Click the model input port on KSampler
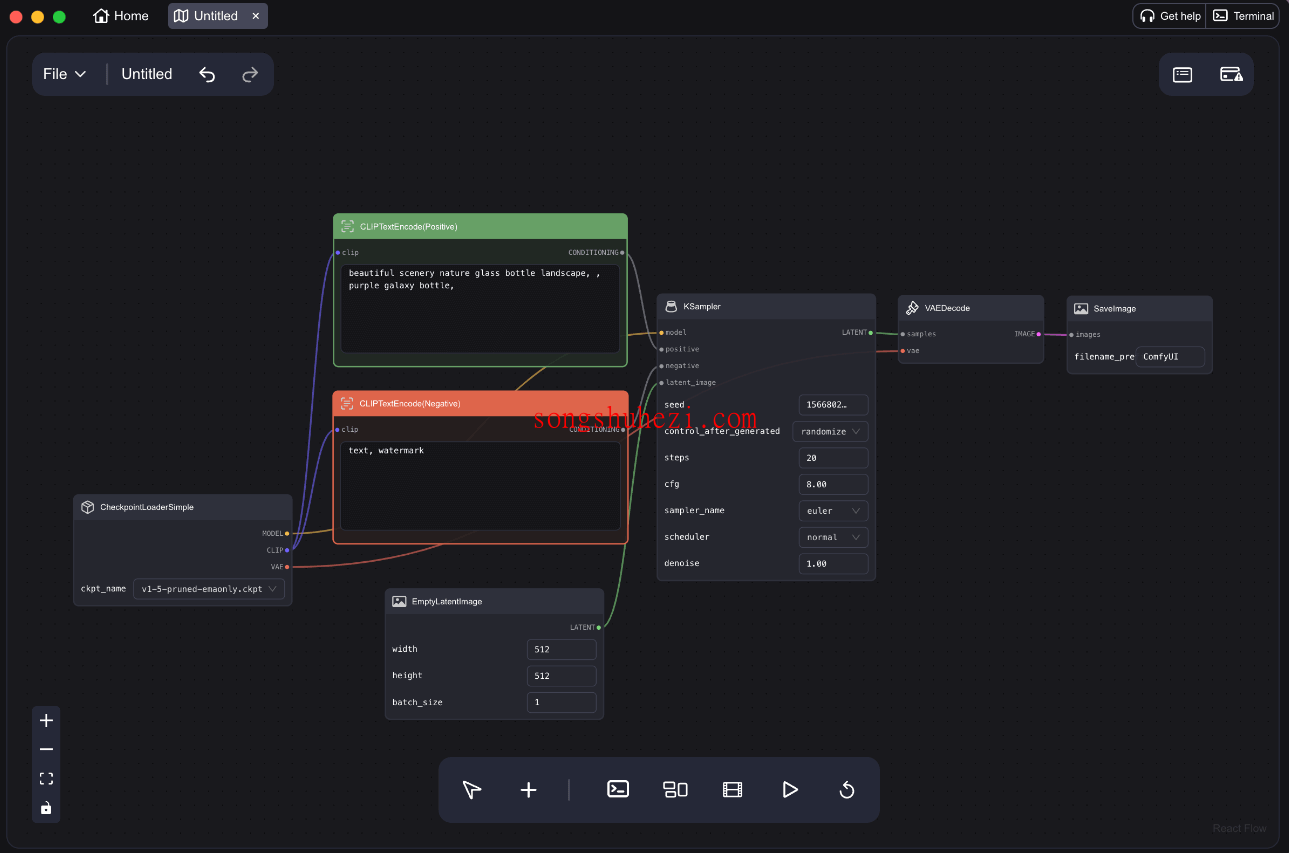This screenshot has height=853, width=1289. coord(661,332)
